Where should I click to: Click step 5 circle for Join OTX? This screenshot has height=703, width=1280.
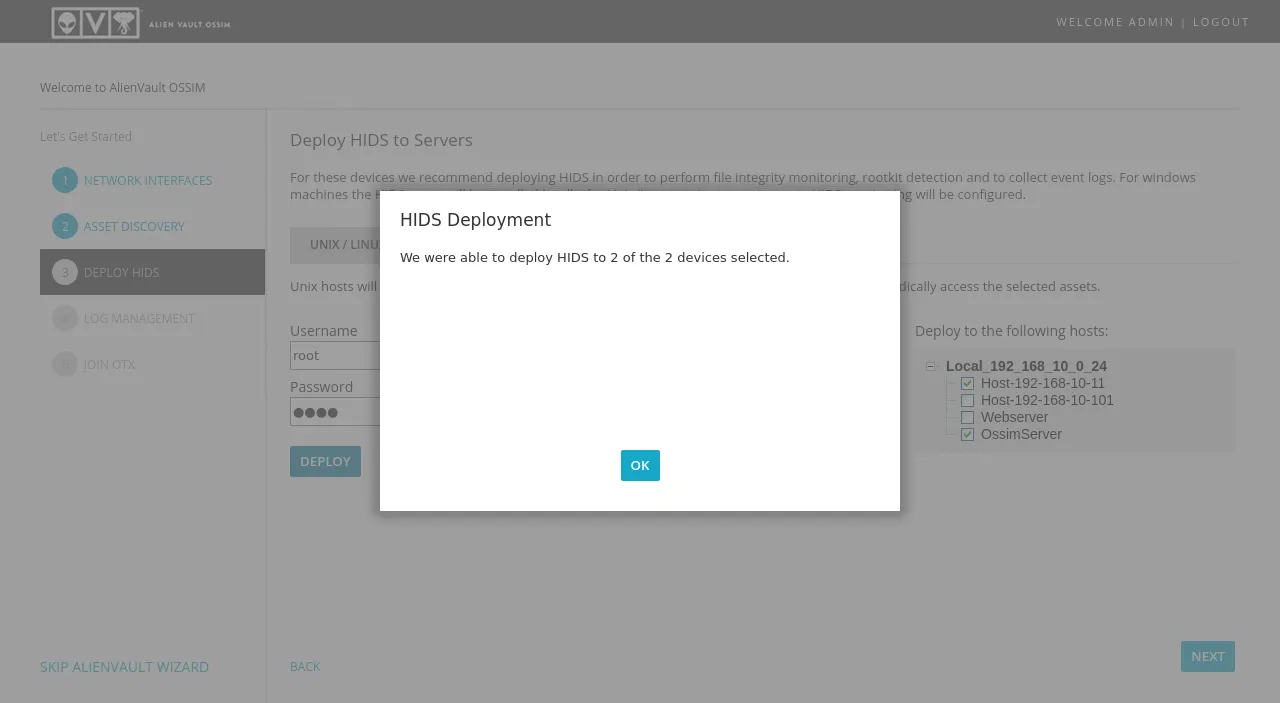(x=65, y=364)
